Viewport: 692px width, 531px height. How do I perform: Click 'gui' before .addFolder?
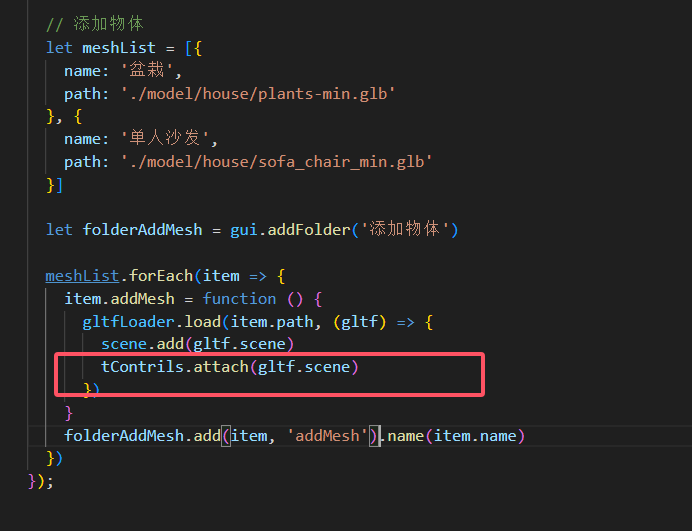[244, 230]
